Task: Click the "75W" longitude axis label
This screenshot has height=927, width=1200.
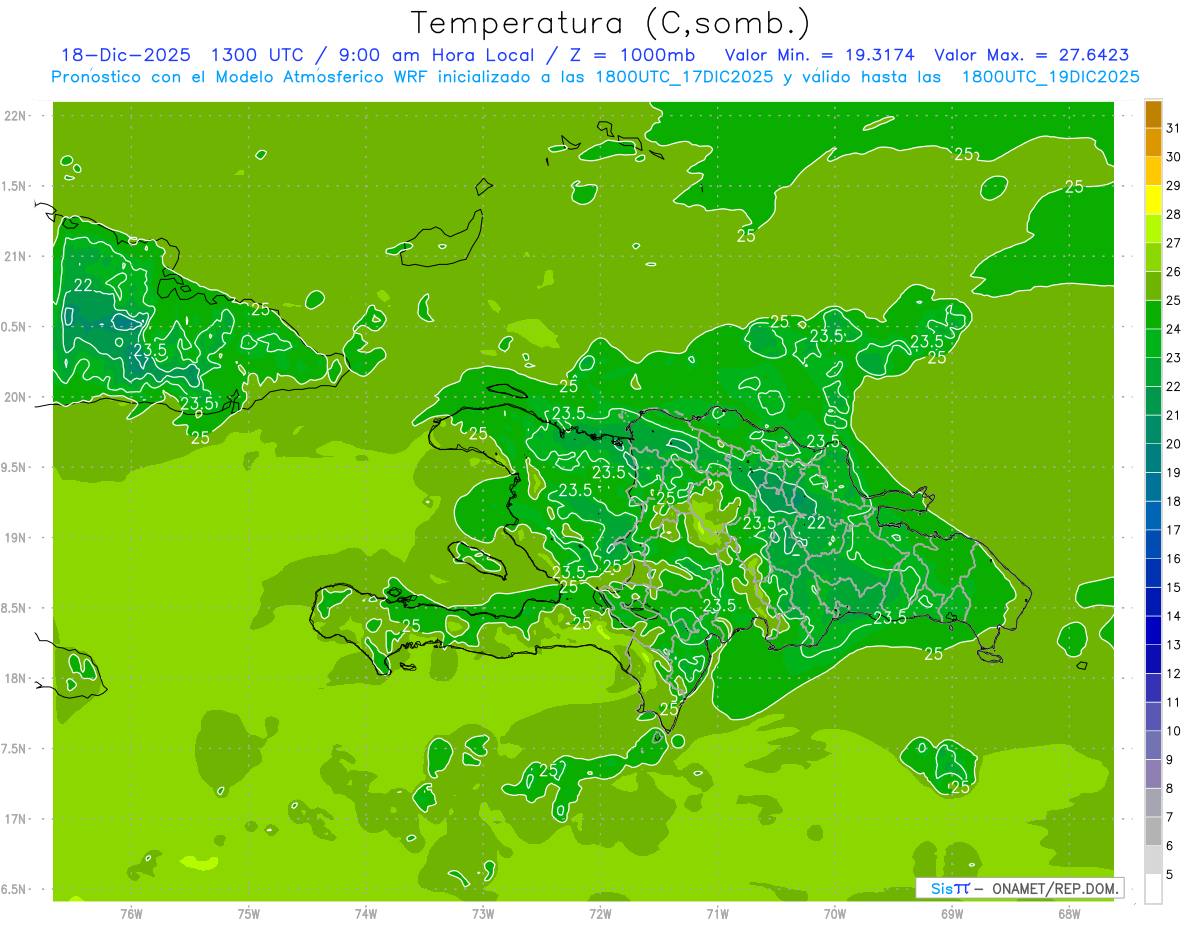Action: (248, 914)
